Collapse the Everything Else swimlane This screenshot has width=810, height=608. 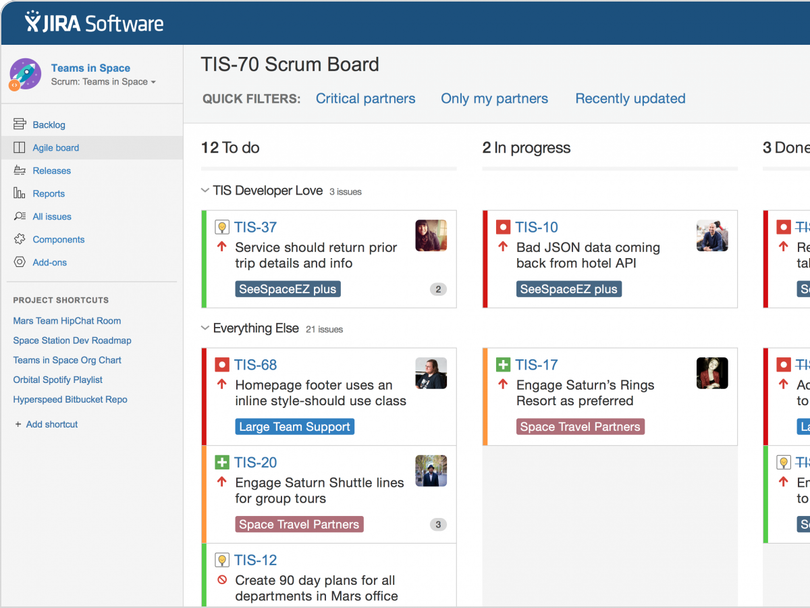(205, 328)
